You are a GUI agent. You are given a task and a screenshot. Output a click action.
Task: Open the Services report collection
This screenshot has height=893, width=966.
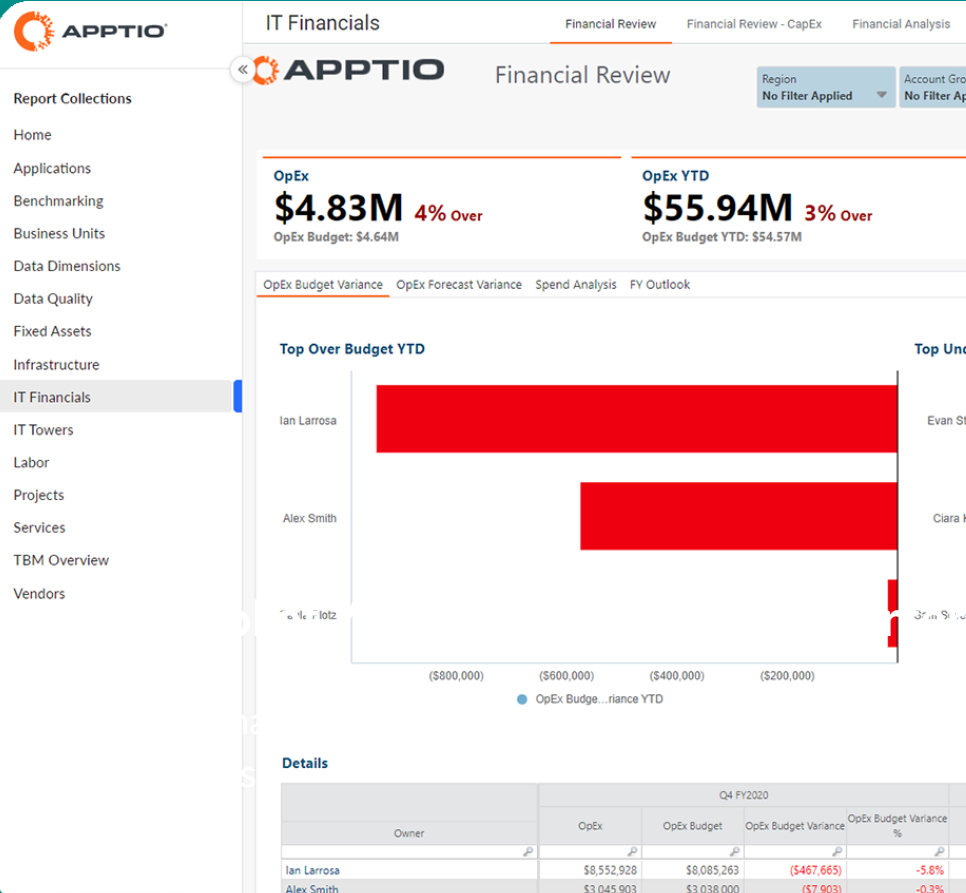tap(39, 528)
